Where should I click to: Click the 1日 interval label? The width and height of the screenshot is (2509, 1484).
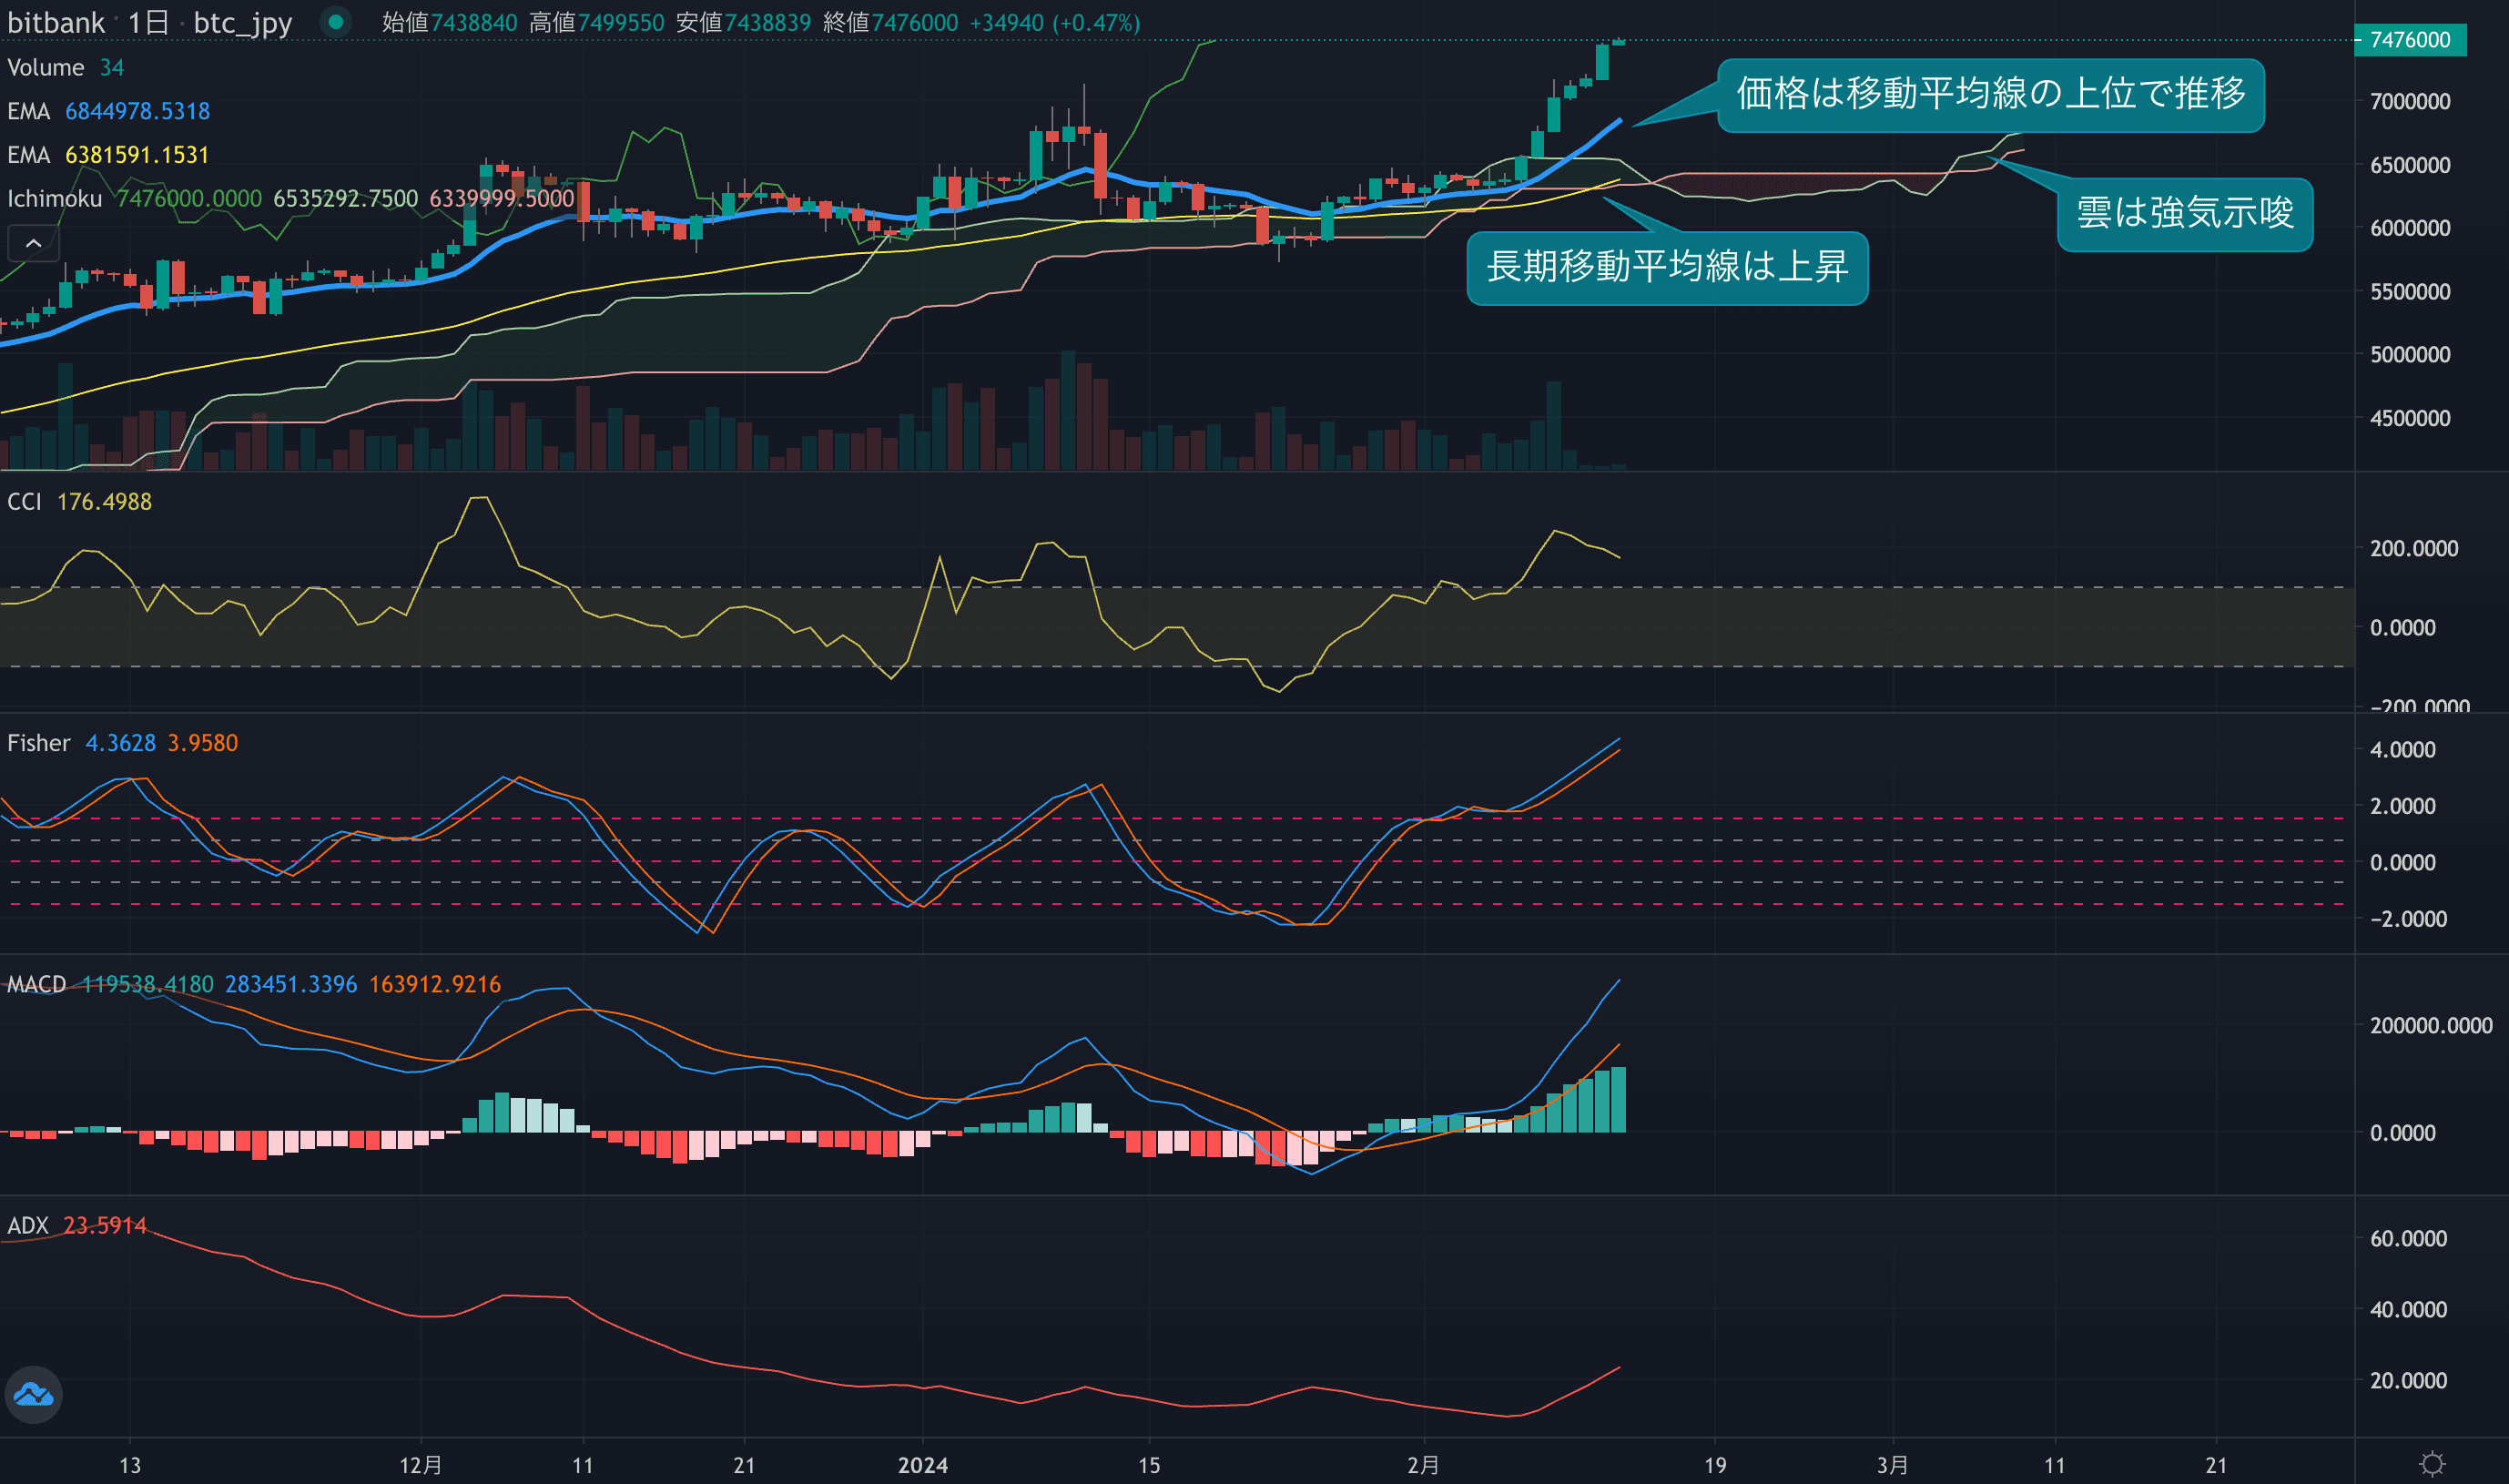pos(148,22)
